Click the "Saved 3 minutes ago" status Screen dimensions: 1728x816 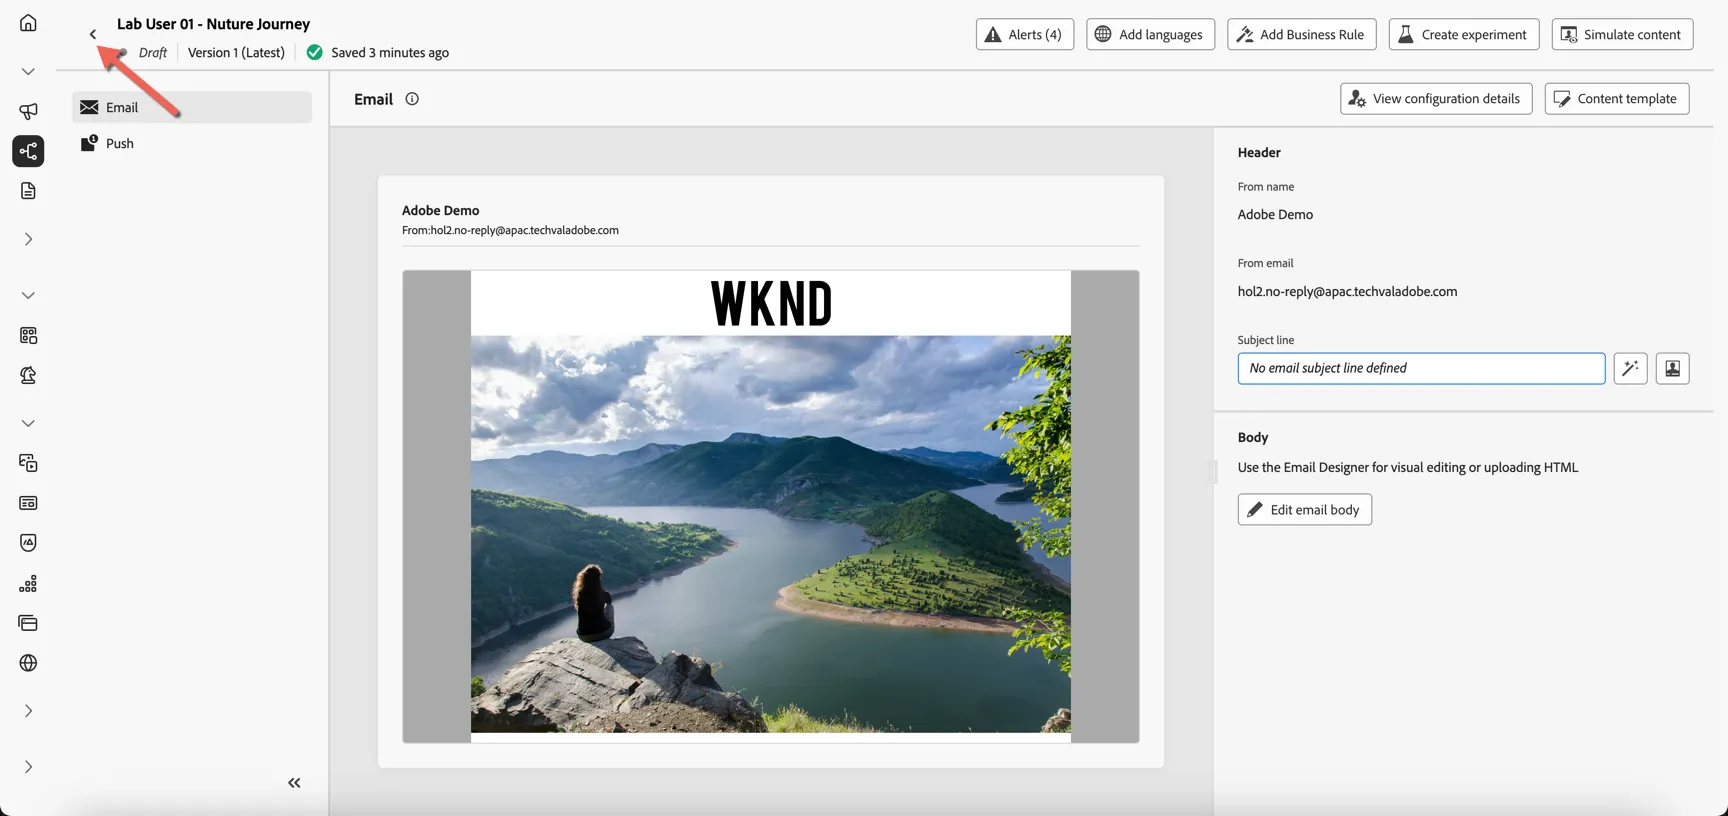click(x=390, y=52)
